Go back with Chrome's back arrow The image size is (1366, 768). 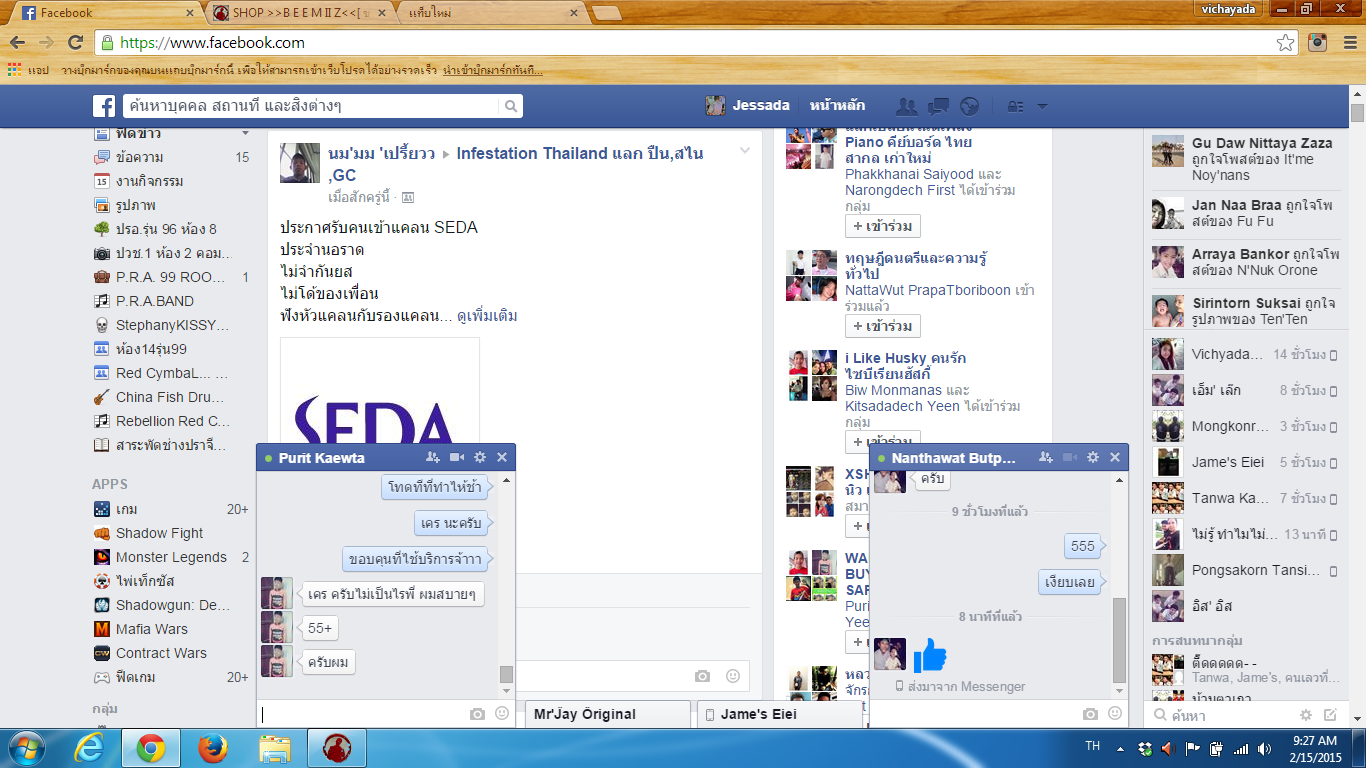tap(18, 43)
